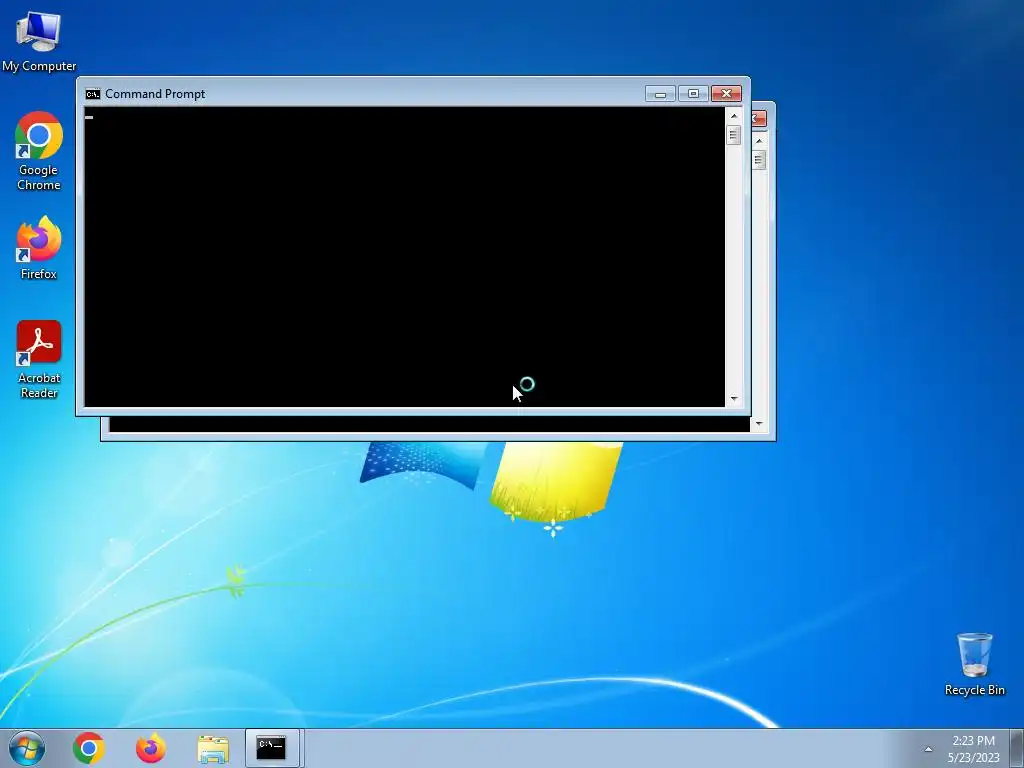Click the background window scrollbar down arrow
1024x768 pixels.
pos(759,424)
